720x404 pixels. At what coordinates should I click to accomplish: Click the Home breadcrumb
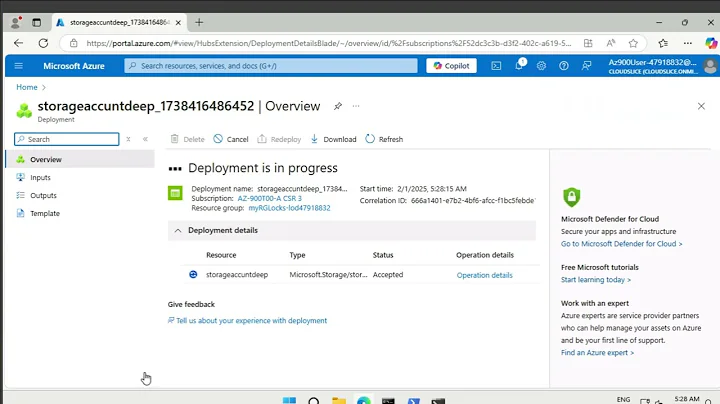pyautogui.click(x=27, y=87)
